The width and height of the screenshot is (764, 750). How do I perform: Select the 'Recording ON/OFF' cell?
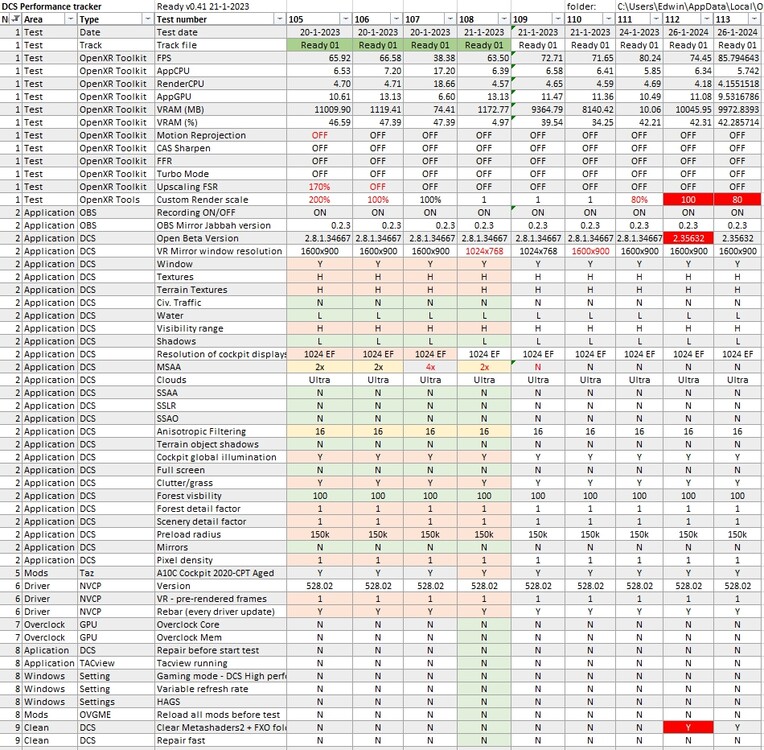click(x=220, y=212)
